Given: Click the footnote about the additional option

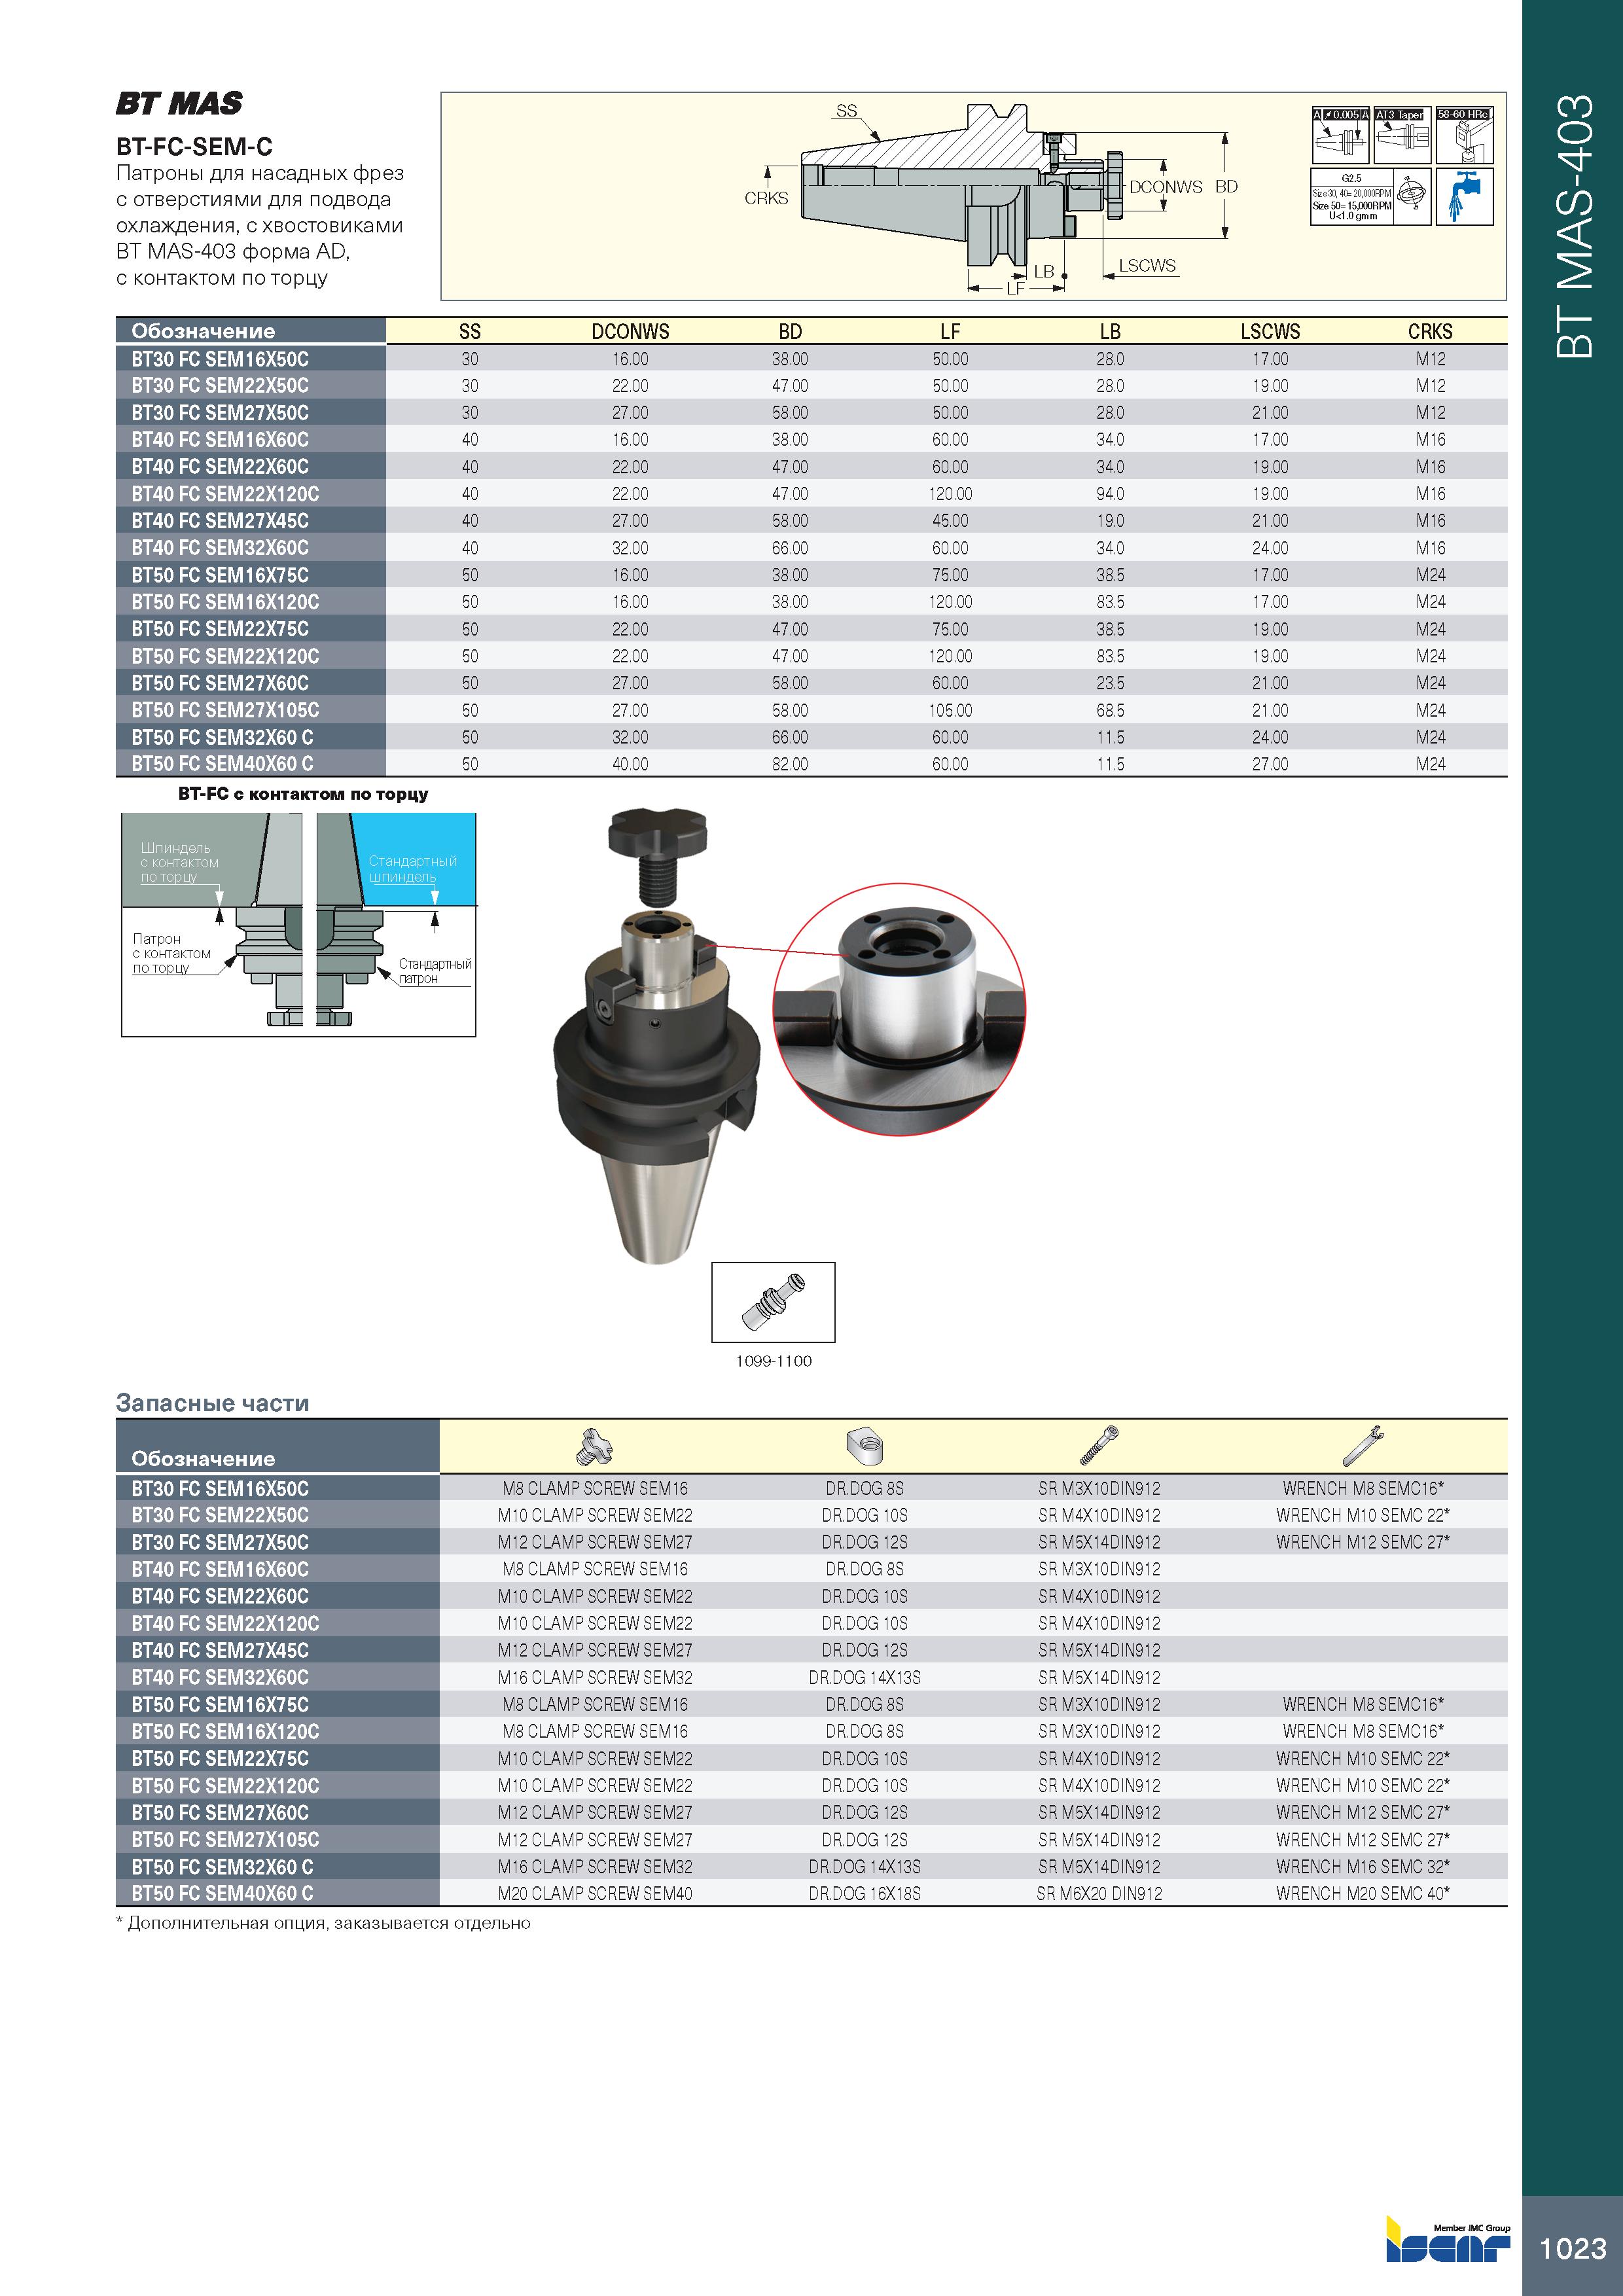Looking at the screenshot, I should click(323, 1923).
